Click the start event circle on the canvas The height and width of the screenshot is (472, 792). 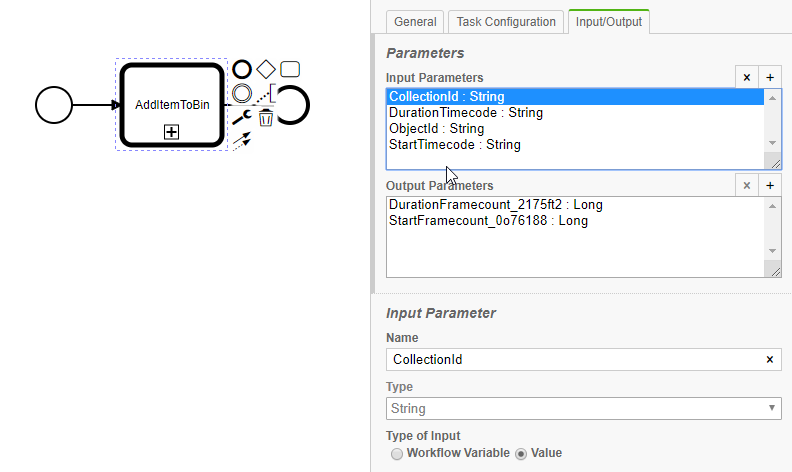(x=54, y=103)
